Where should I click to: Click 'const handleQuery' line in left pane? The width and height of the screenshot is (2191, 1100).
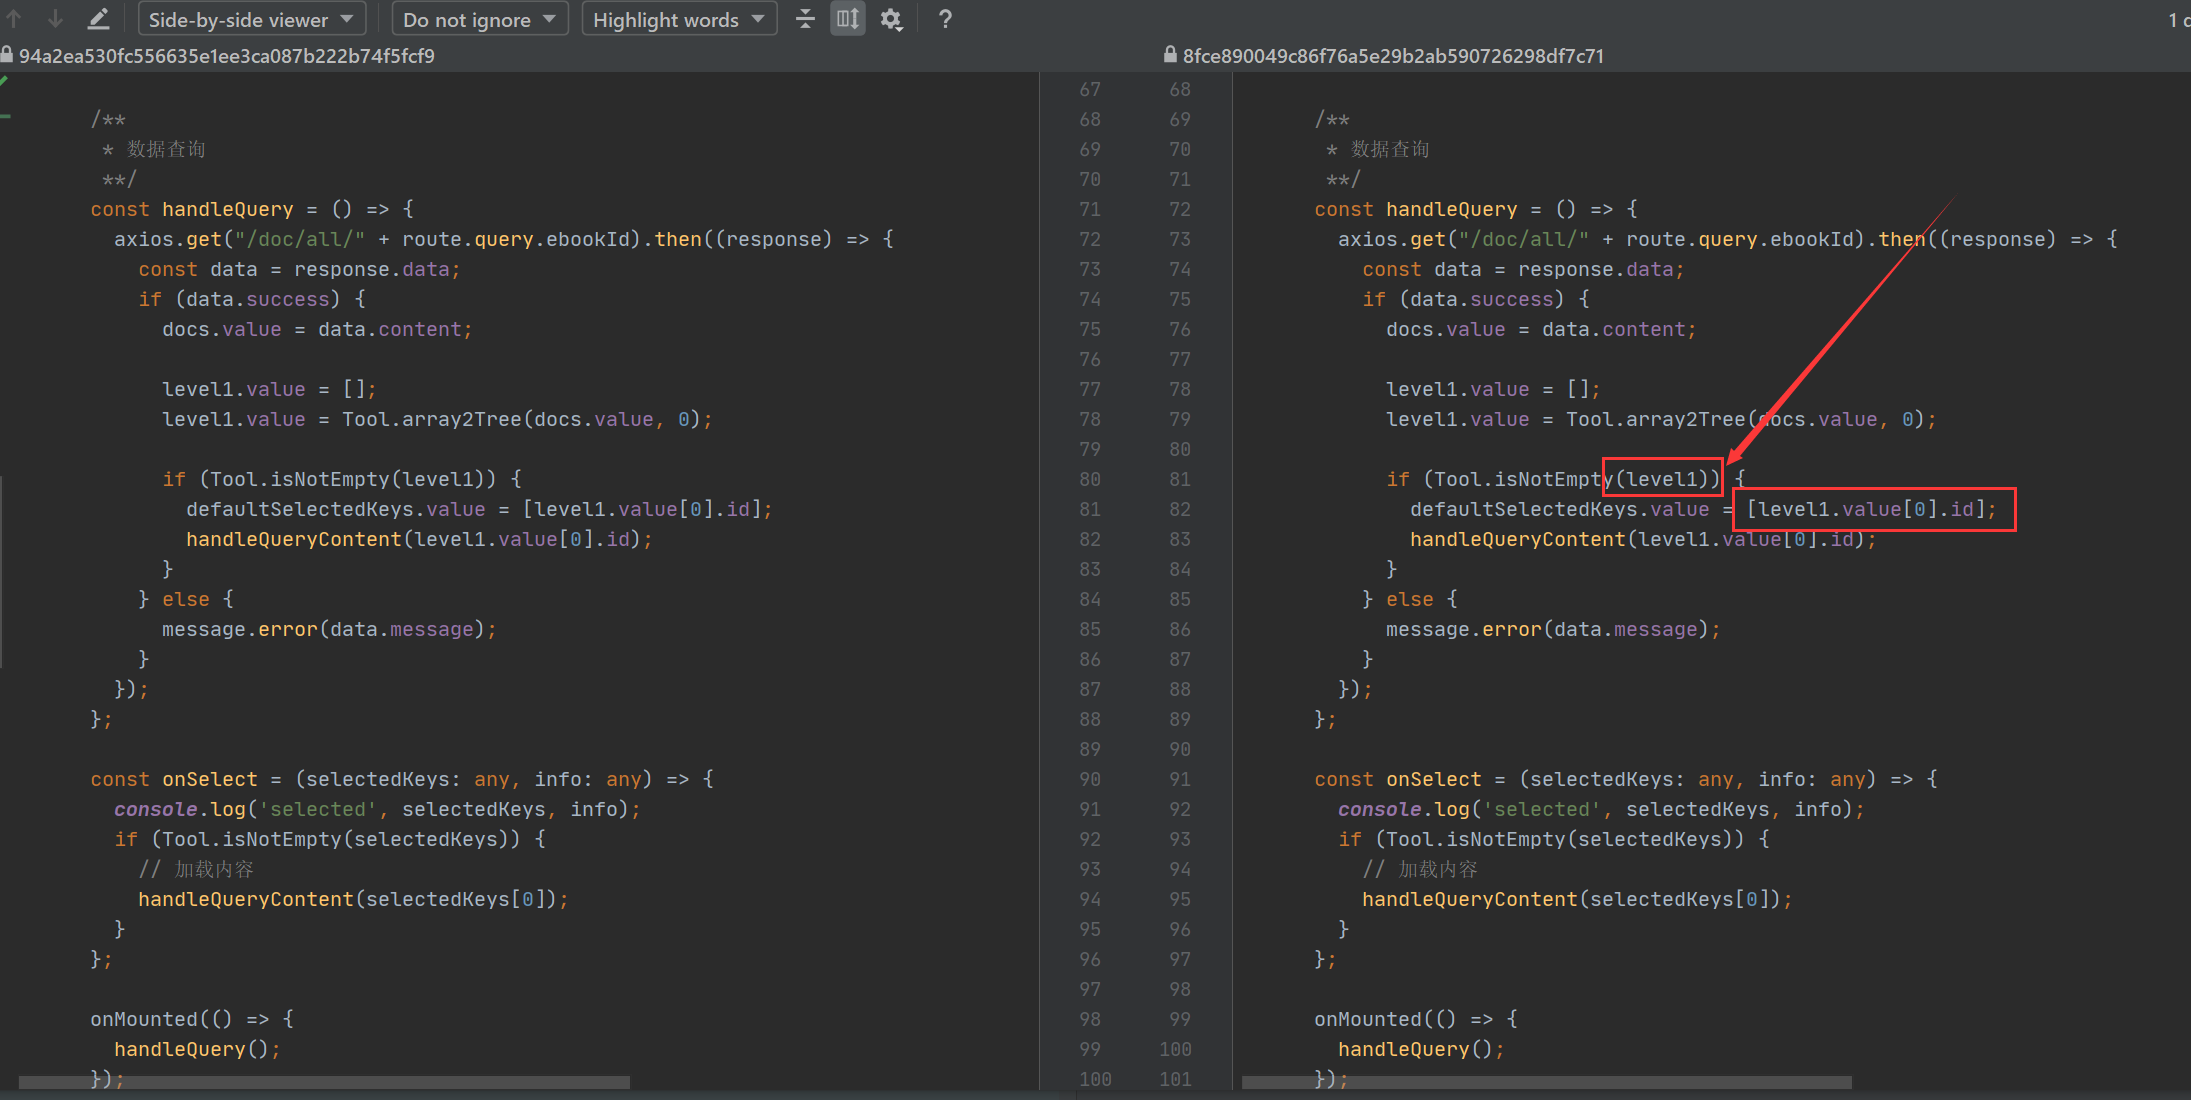252,209
